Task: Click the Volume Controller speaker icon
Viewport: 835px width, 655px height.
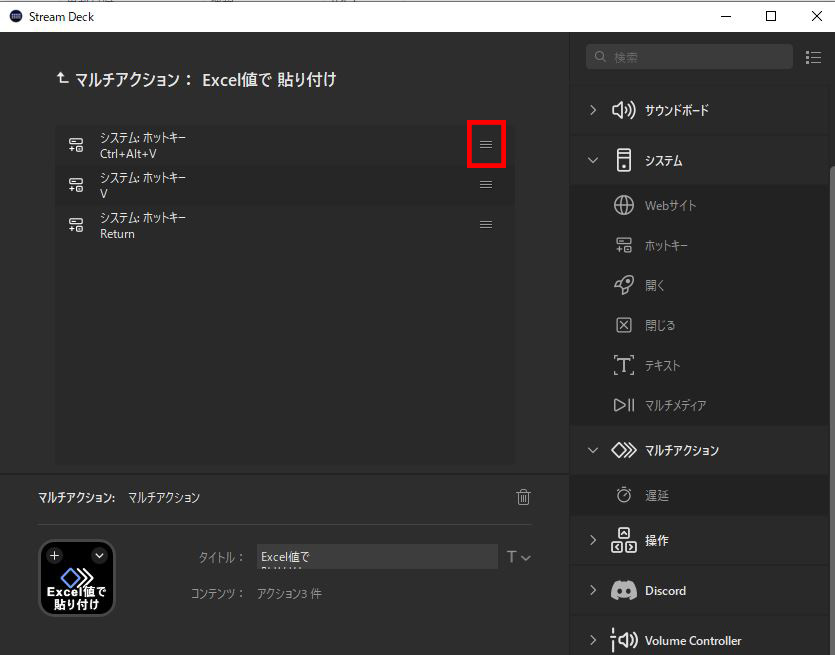Action: [624, 640]
